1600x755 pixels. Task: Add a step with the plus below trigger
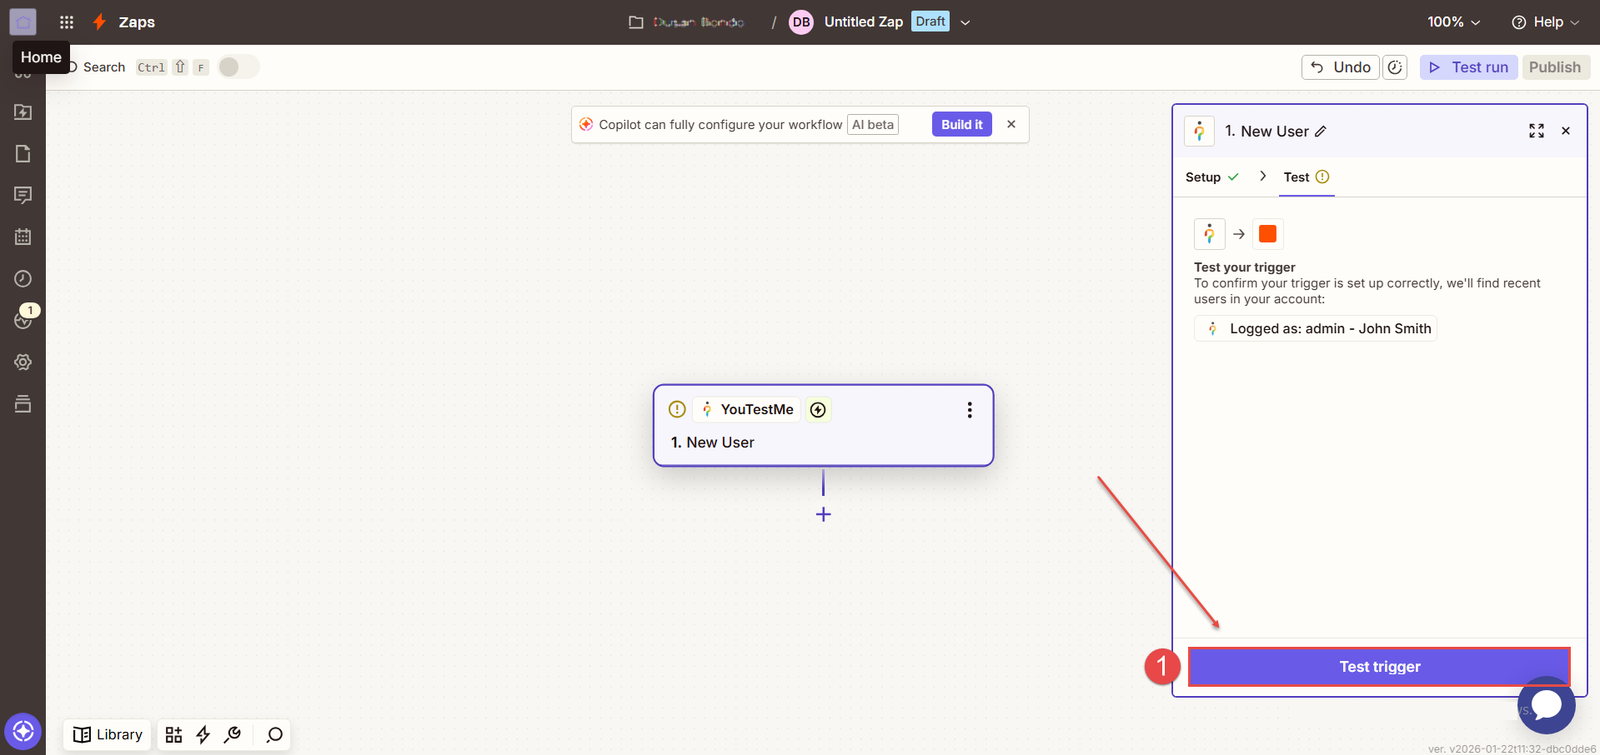823,514
